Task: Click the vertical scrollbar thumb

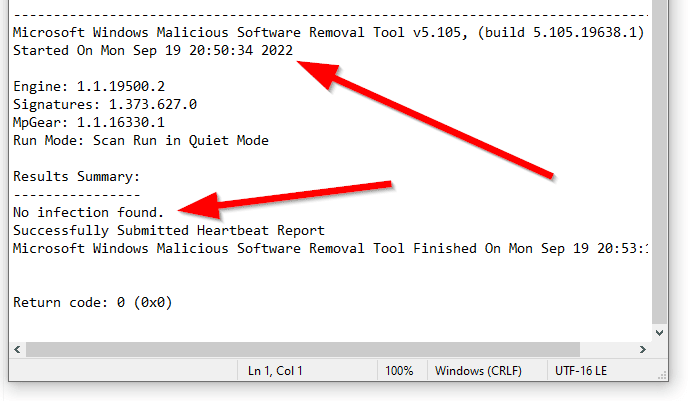Action: pos(659,161)
